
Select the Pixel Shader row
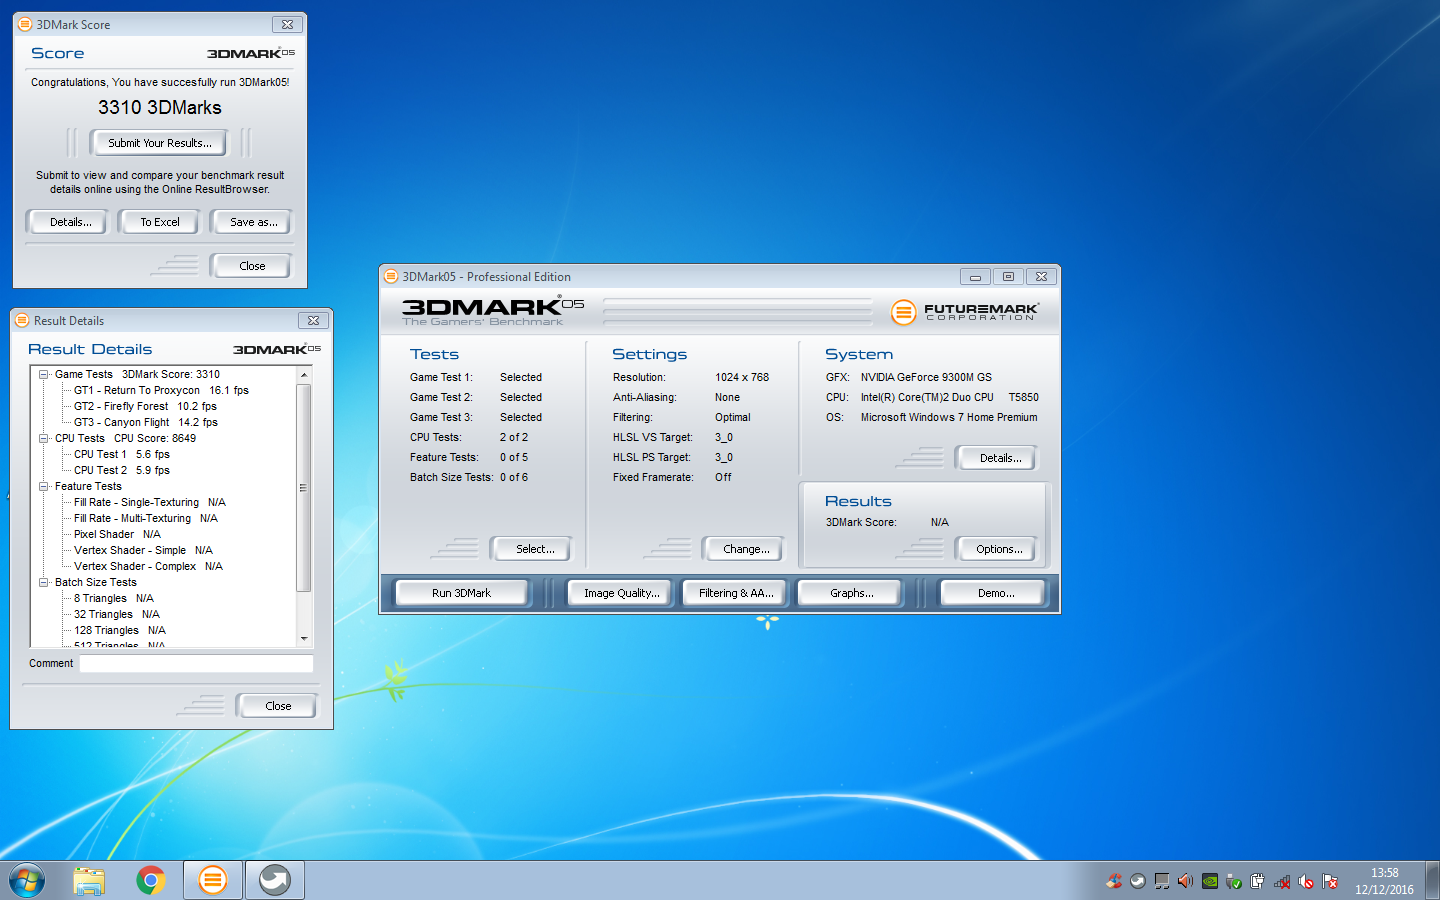117,535
